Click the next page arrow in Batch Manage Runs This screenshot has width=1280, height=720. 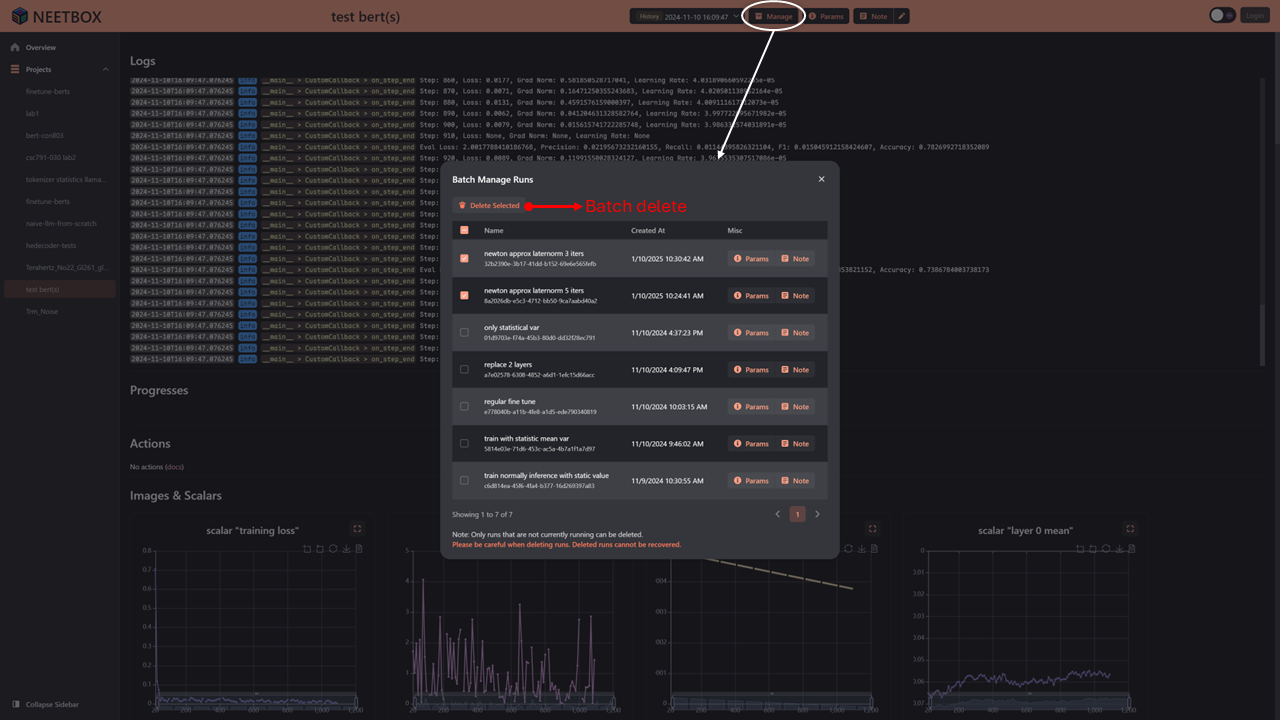pos(817,513)
